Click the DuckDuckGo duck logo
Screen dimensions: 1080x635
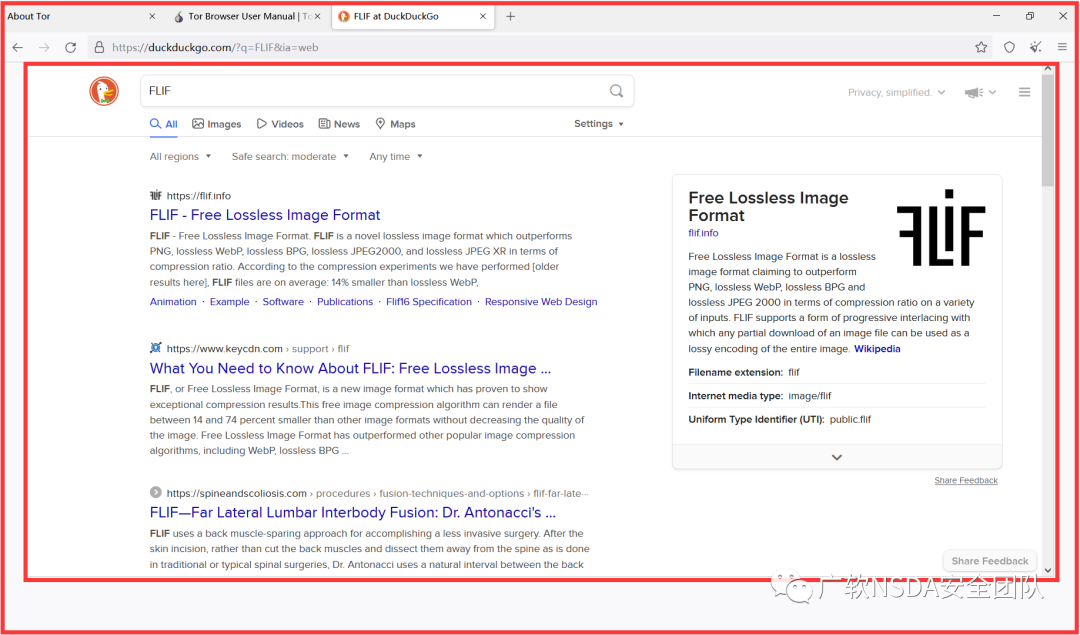point(104,91)
